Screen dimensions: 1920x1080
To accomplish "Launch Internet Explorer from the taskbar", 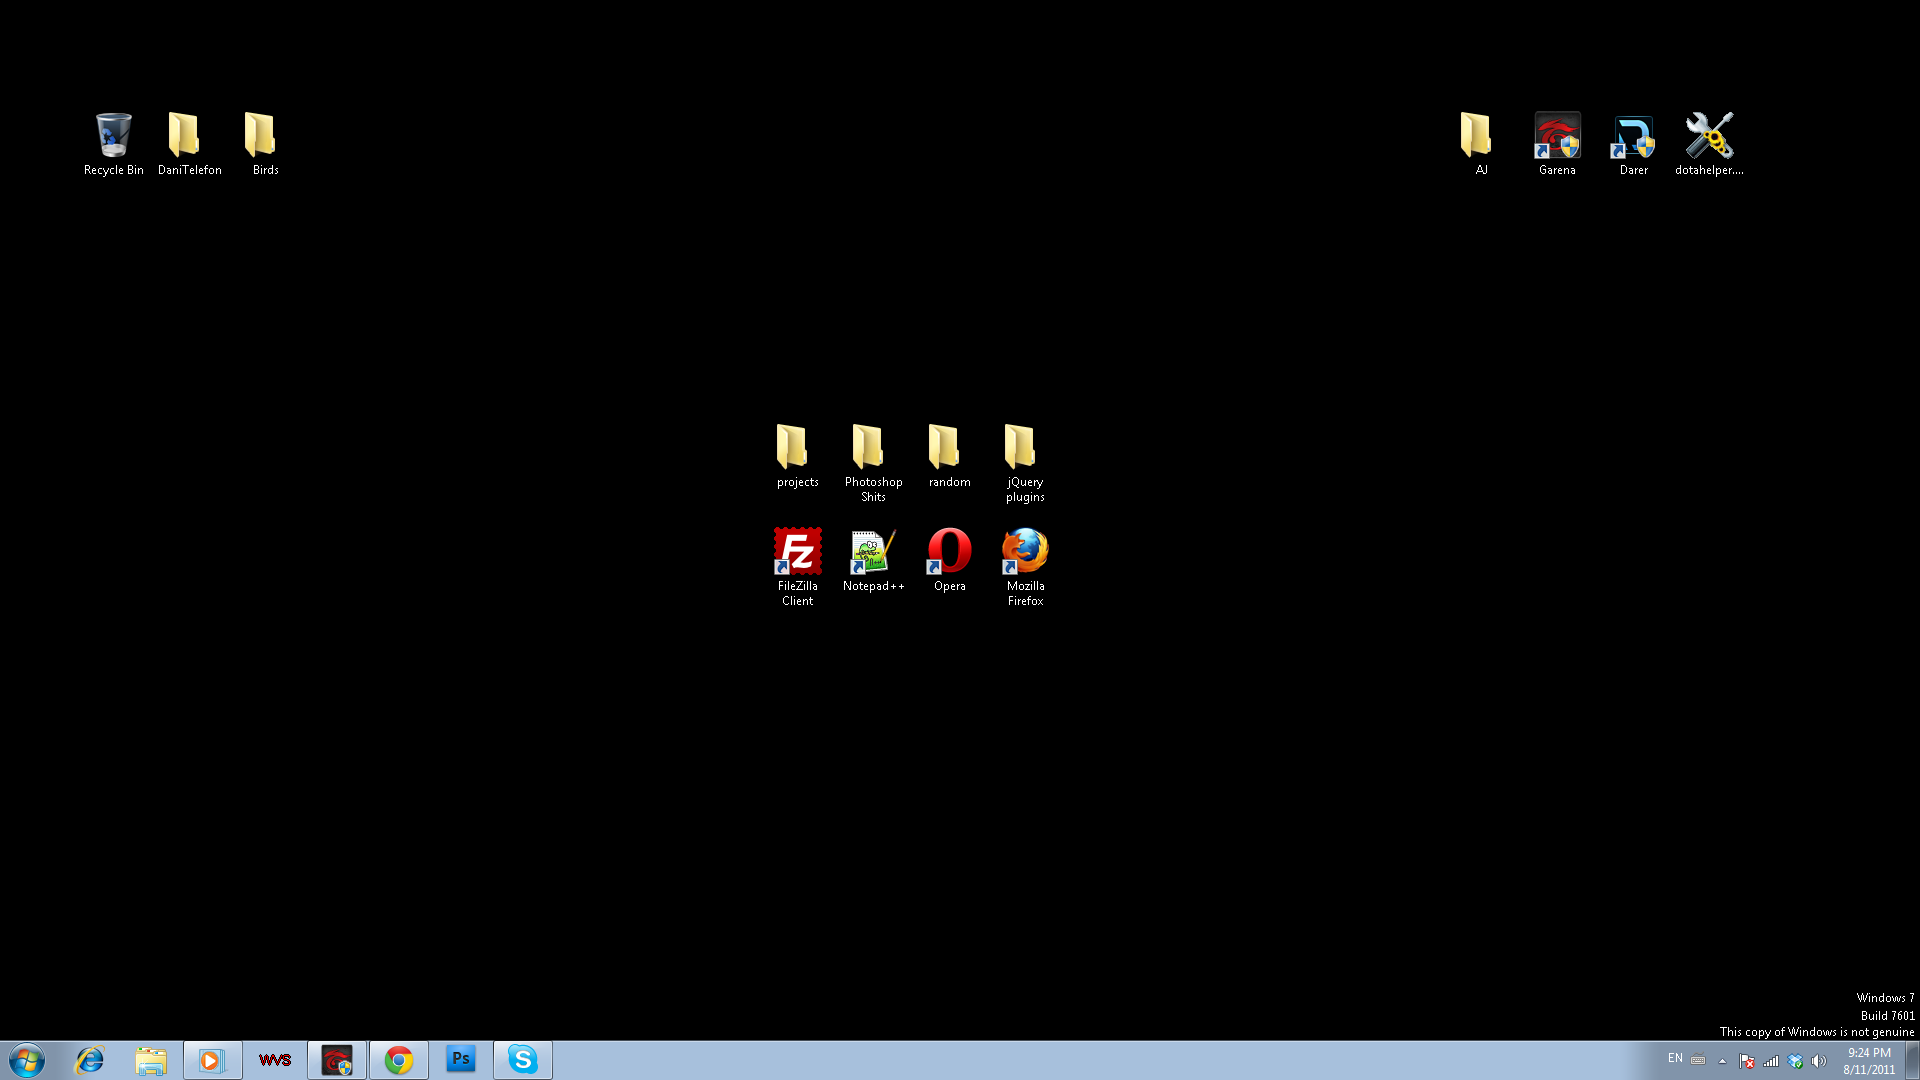I will click(x=90, y=1060).
